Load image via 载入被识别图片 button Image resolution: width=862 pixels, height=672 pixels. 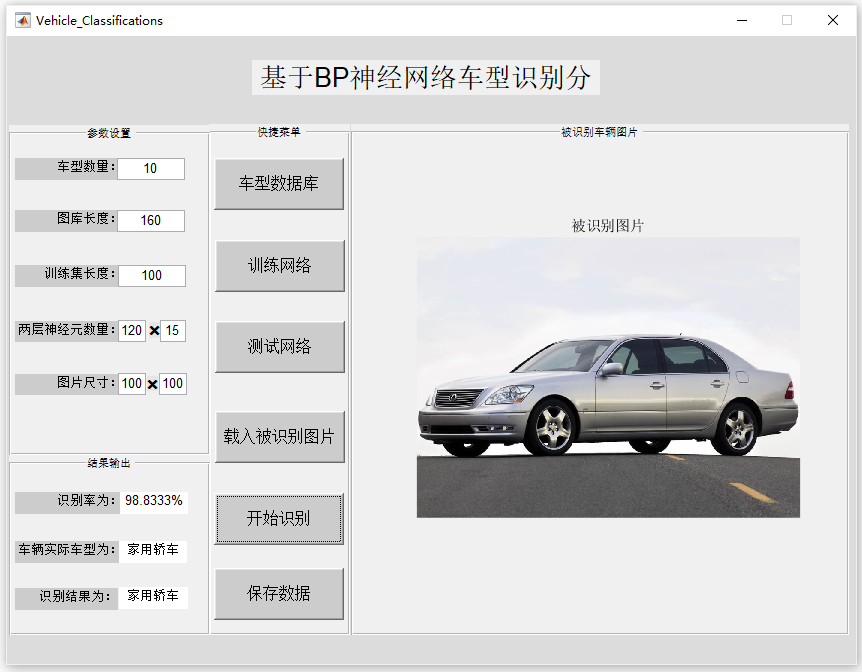(x=279, y=437)
